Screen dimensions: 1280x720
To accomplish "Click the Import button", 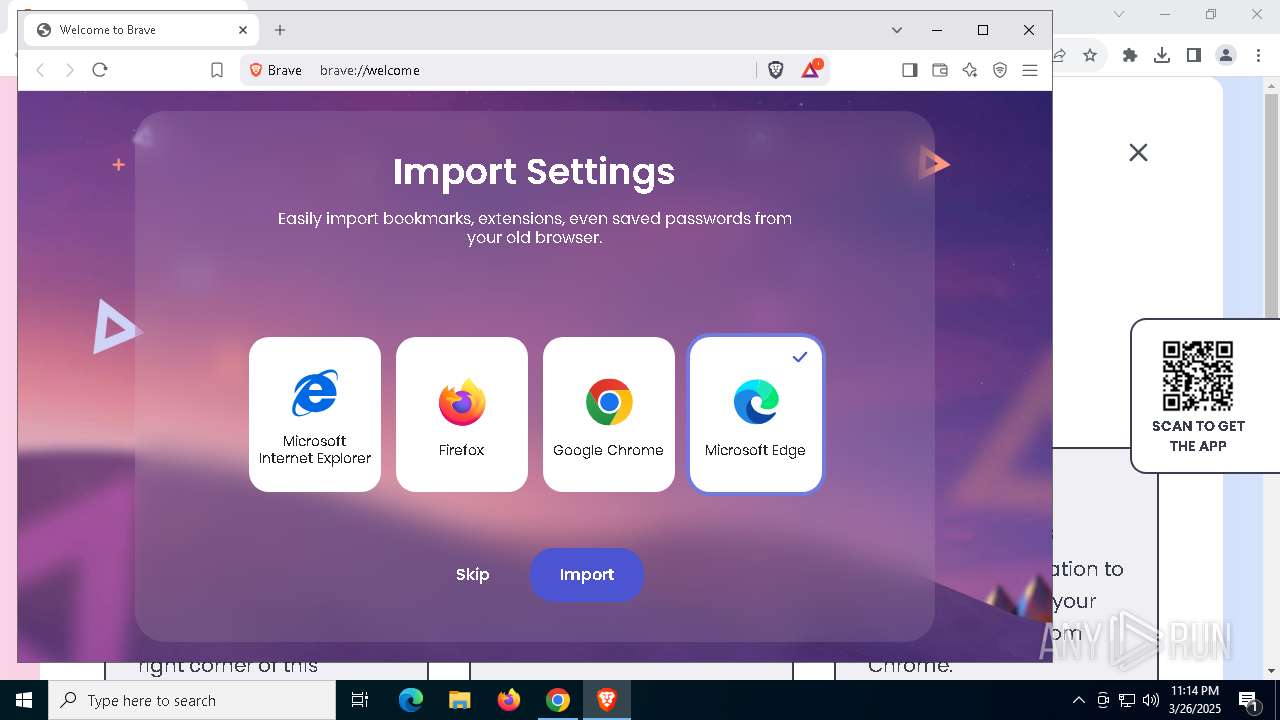I will tap(587, 575).
